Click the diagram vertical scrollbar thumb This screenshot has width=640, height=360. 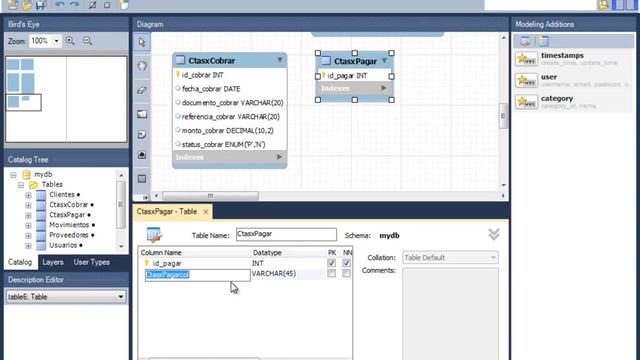click(x=503, y=116)
